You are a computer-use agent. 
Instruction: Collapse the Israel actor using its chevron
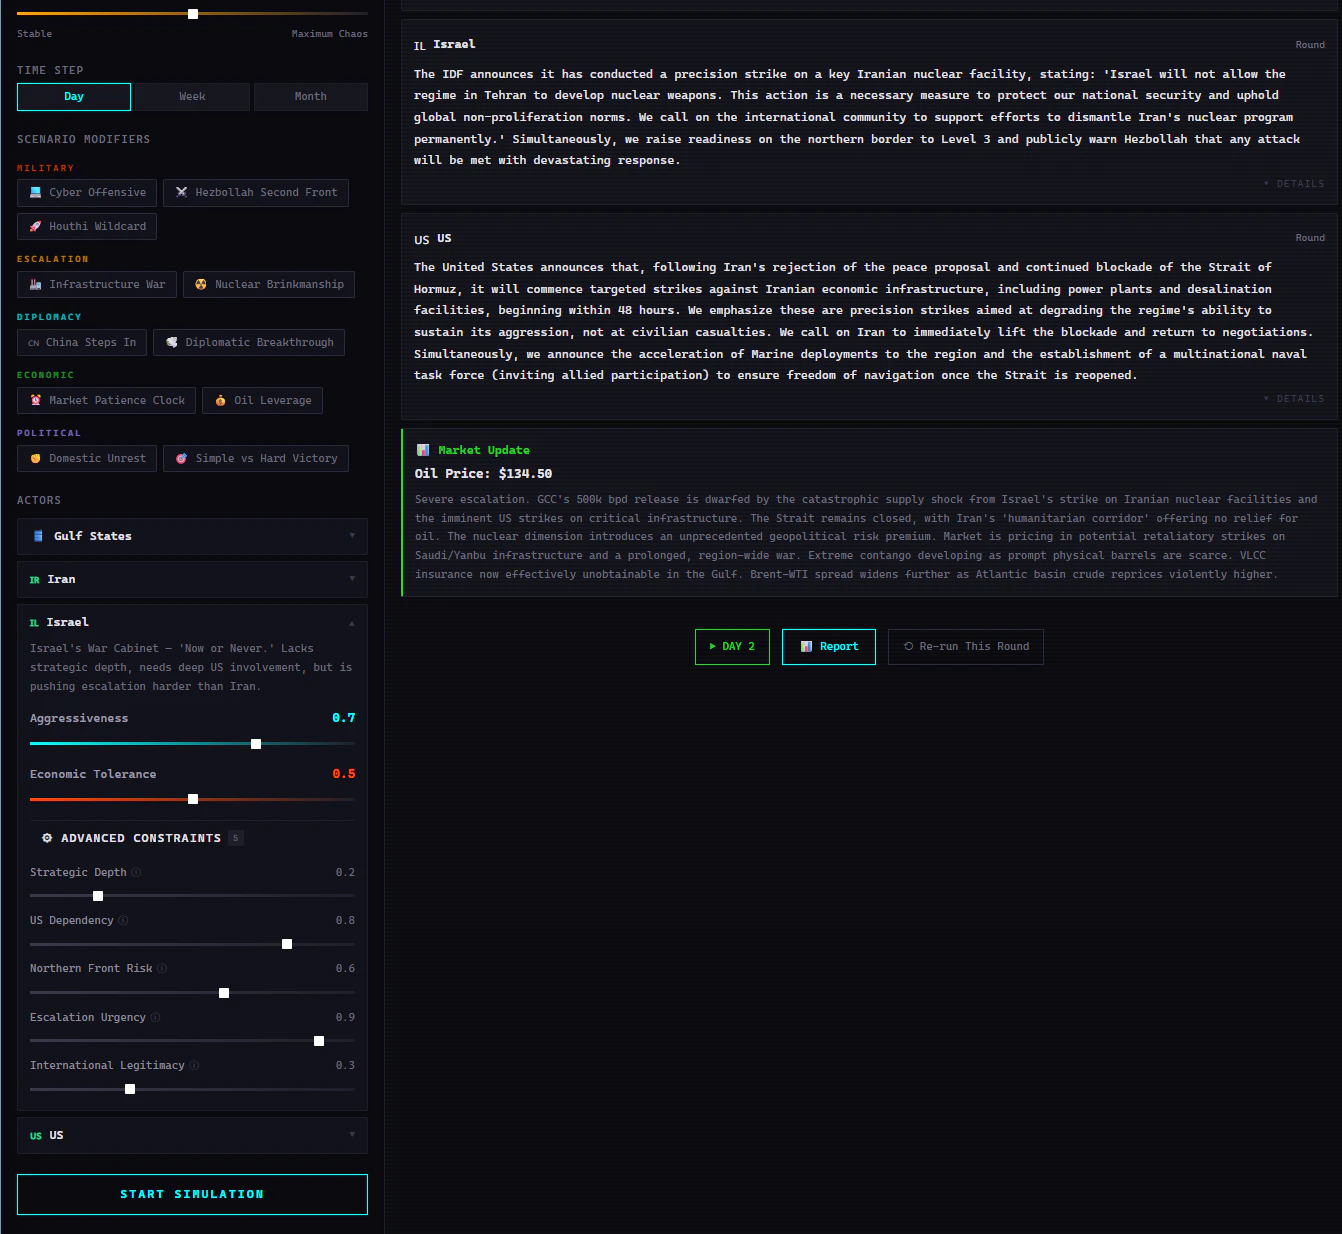[352, 623]
